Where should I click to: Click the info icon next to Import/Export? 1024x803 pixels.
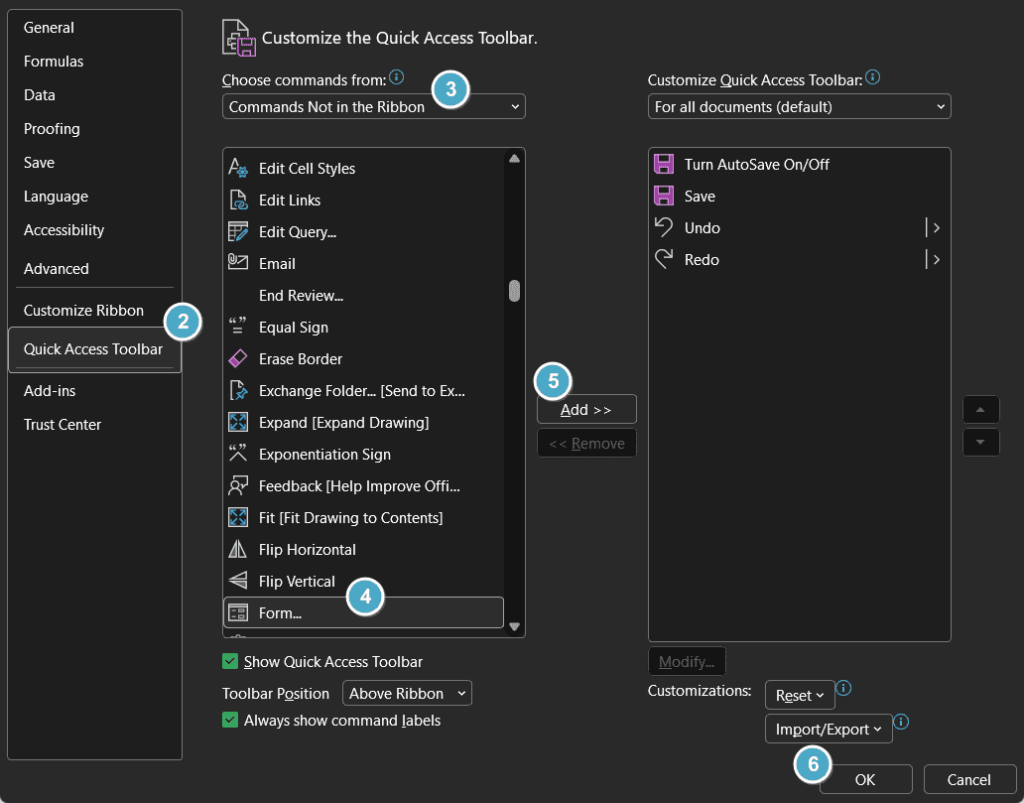click(x=901, y=722)
